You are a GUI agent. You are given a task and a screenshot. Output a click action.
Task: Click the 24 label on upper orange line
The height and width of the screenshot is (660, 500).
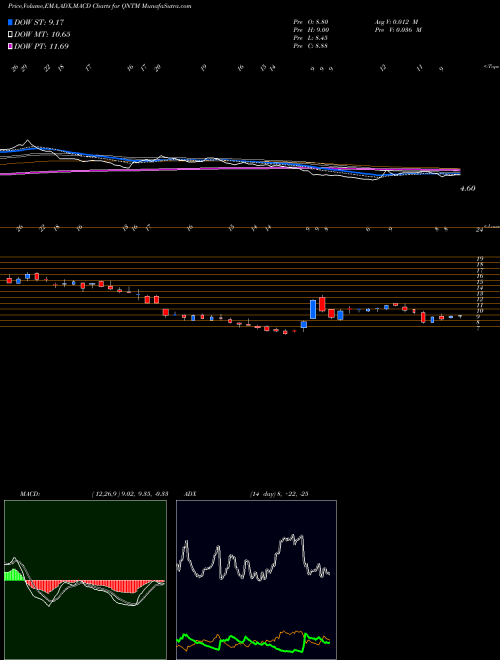click(x=479, y=230)
